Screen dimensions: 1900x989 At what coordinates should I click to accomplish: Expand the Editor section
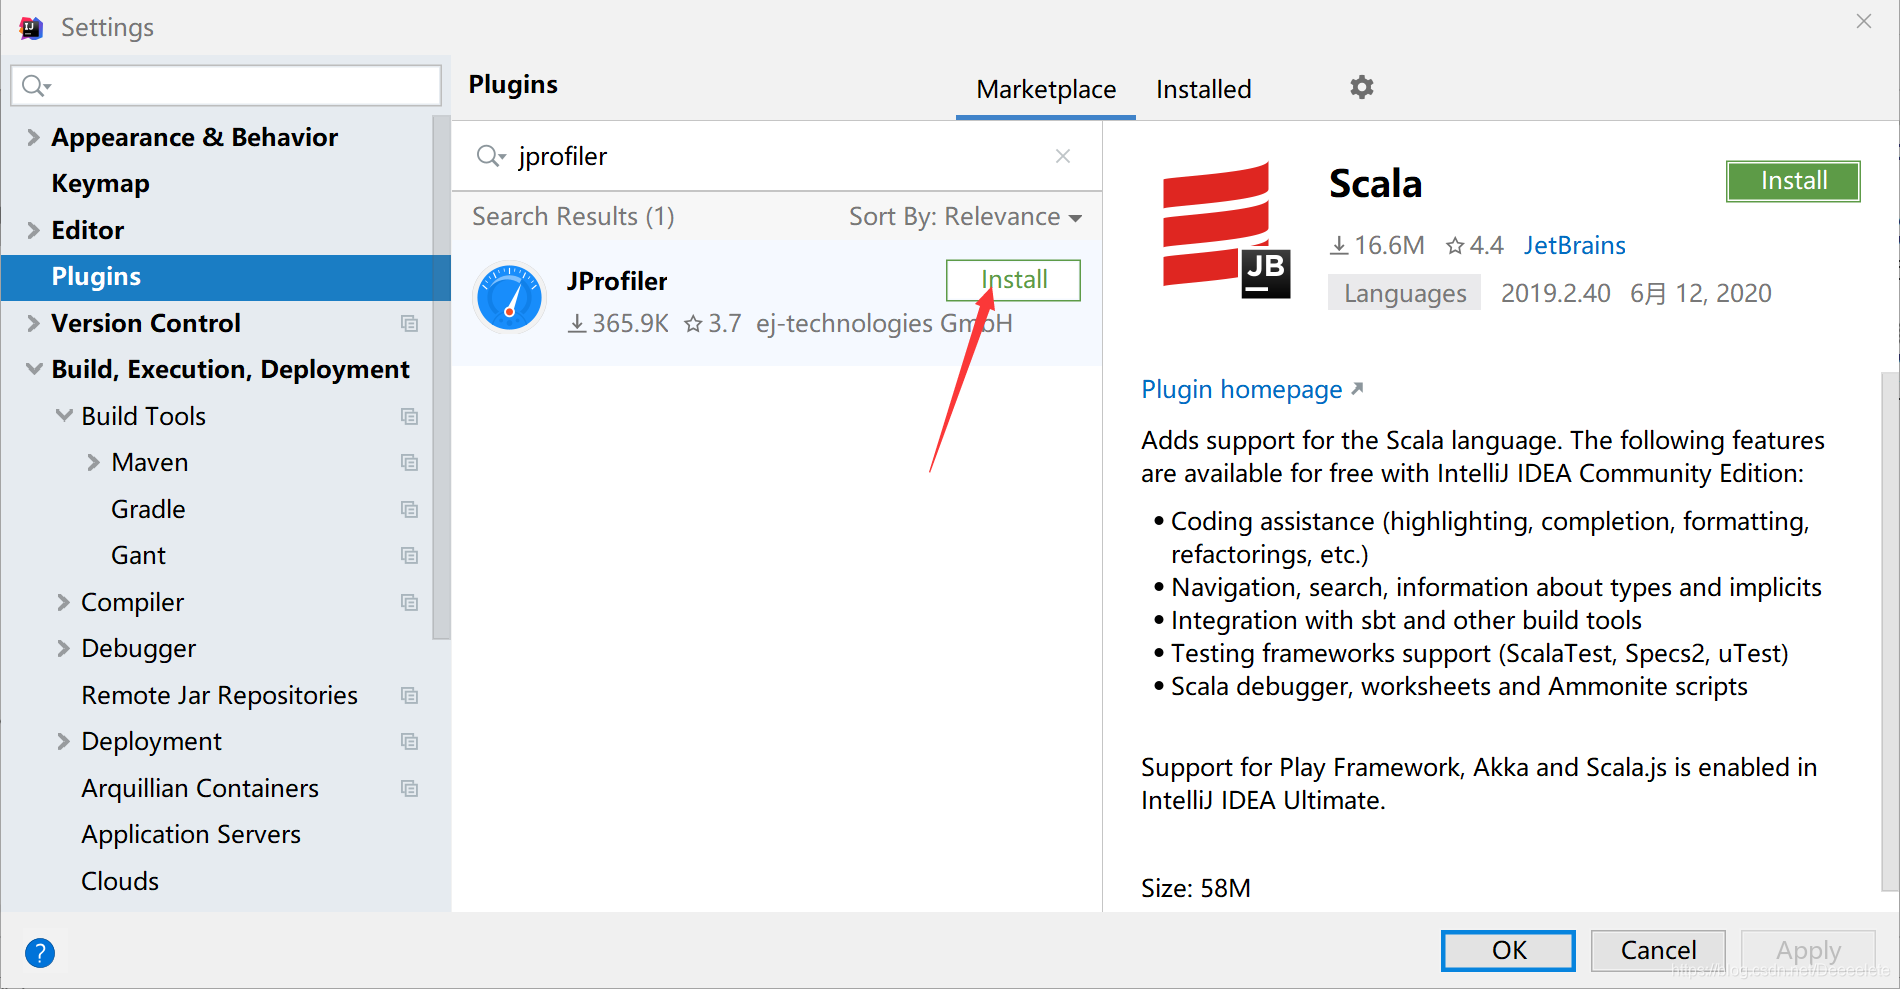point(33,230)
